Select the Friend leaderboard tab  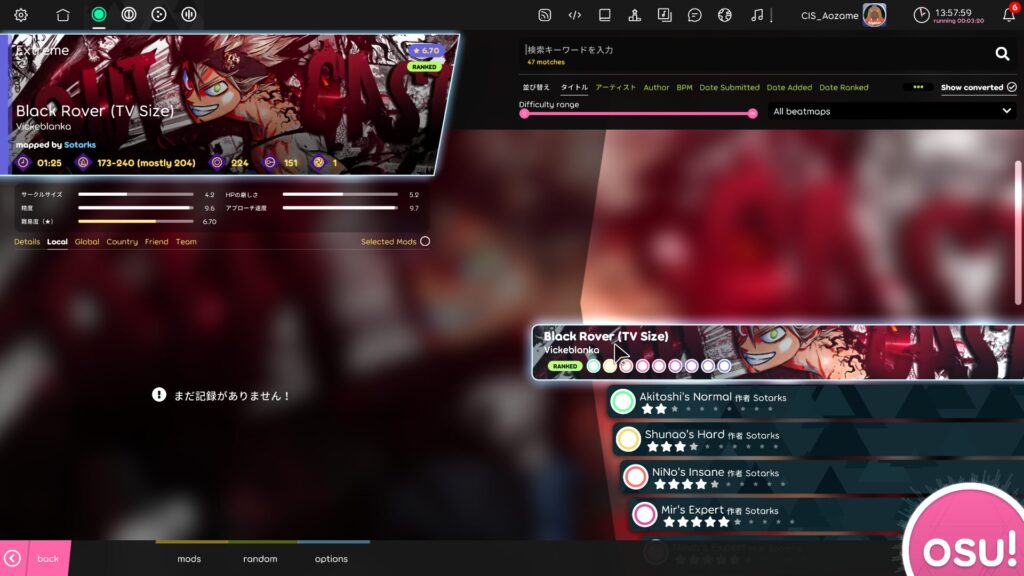click(157, 242)
